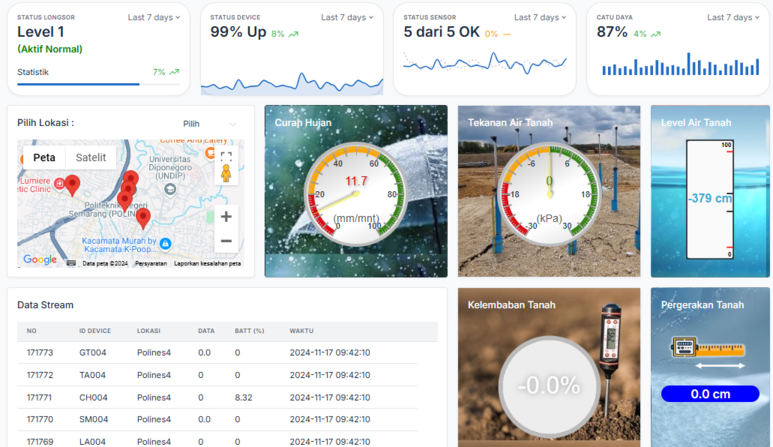This screenshot has width=773, height=447.
Task: Click the leftmost red map marker
Action: (72, 185)
